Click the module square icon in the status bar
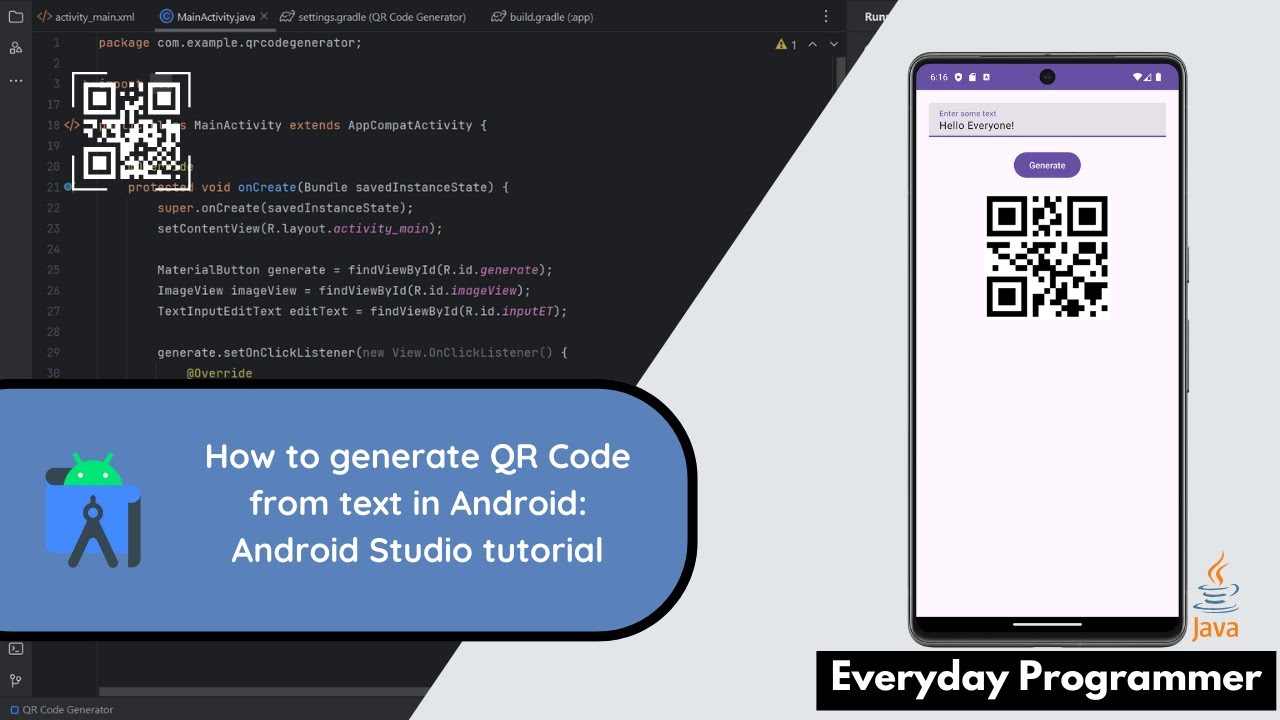Image resolution: width=1280 pixels, height=720 pixels. [14, 710]
